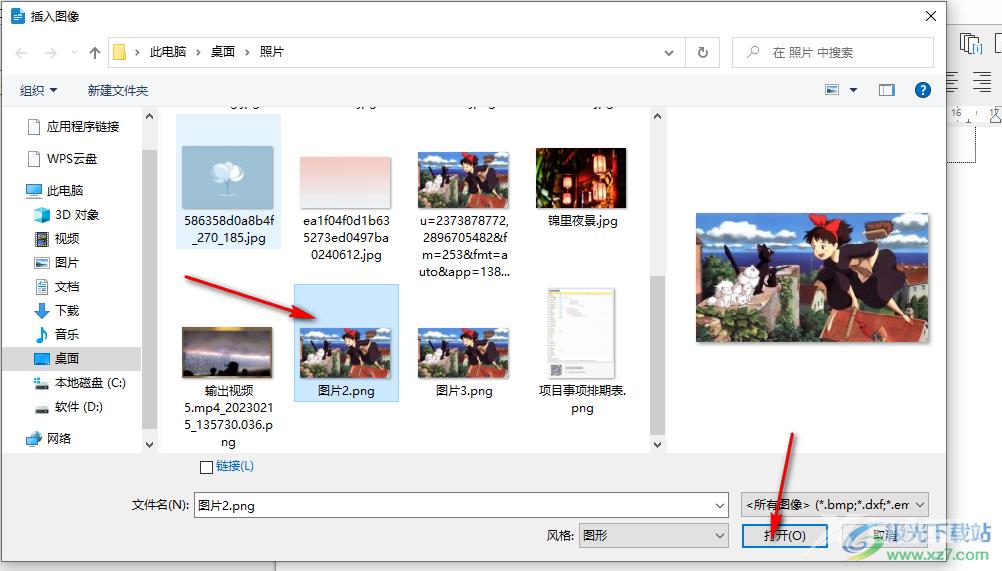The width and height of the screenshot is (1002, 571).
Task: Click the large Kiki preview image
Action: click(812, 277)
